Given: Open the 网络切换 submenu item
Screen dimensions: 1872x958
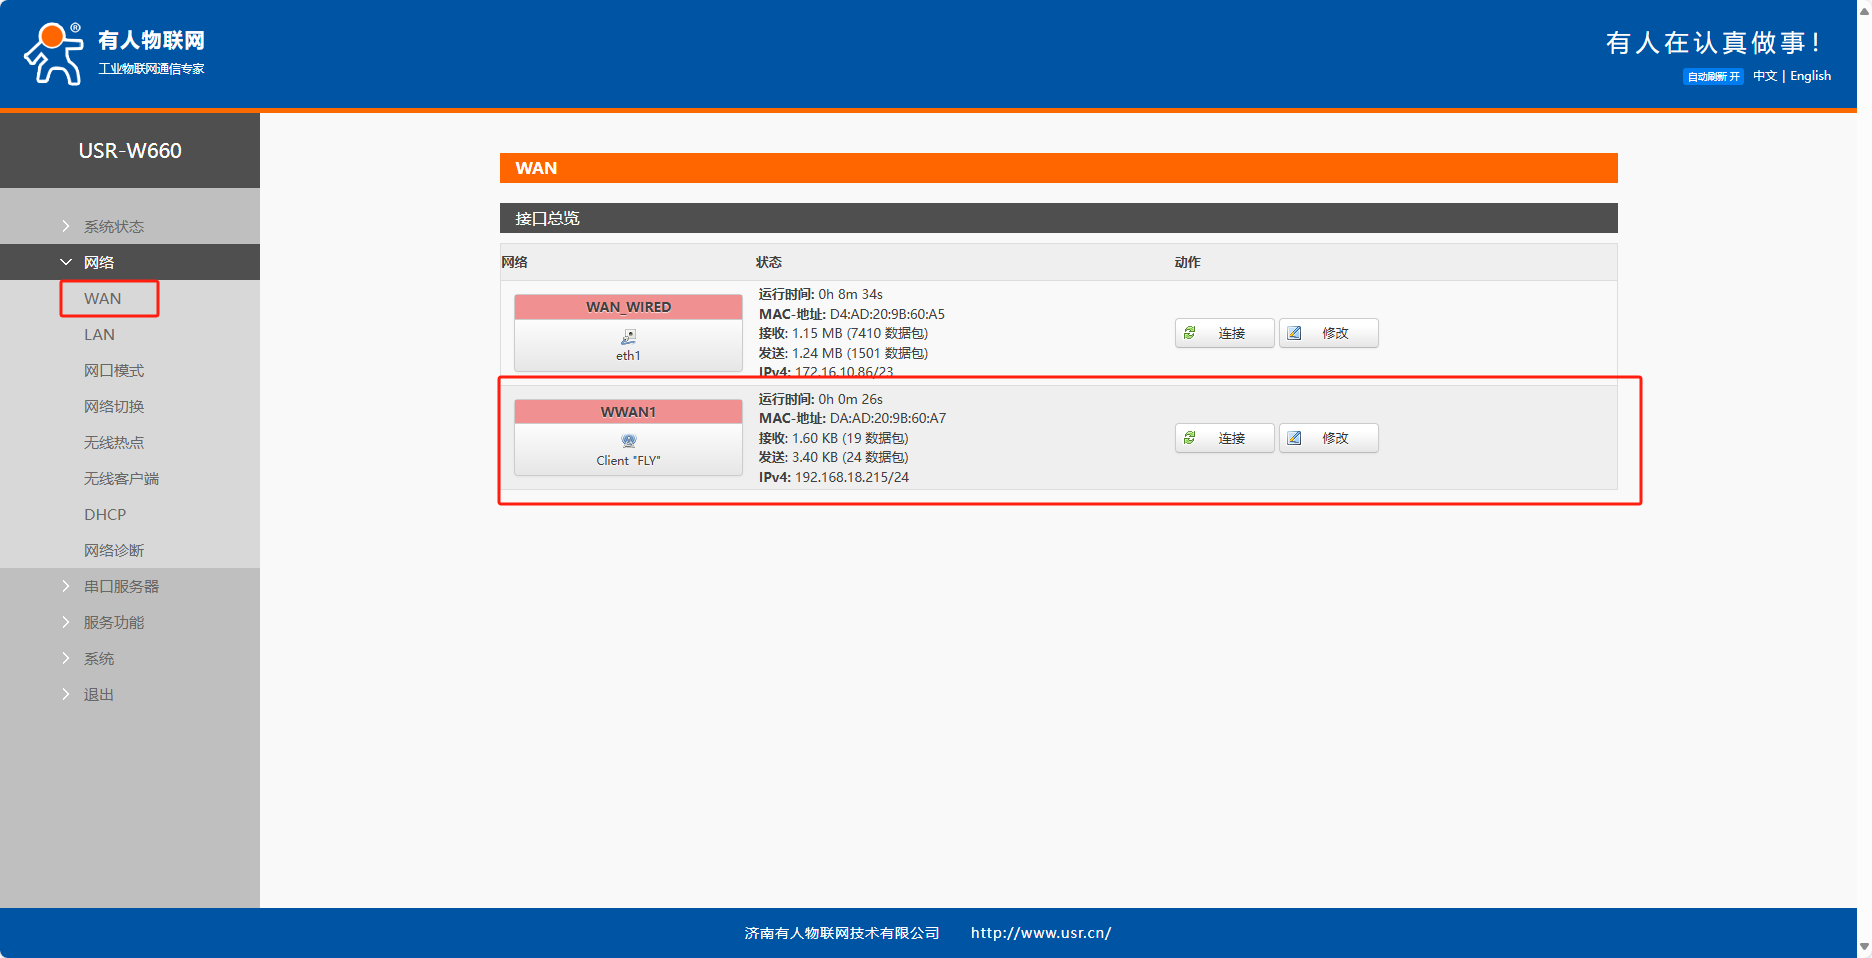Looking at the screenshot, I should (114, 407).
